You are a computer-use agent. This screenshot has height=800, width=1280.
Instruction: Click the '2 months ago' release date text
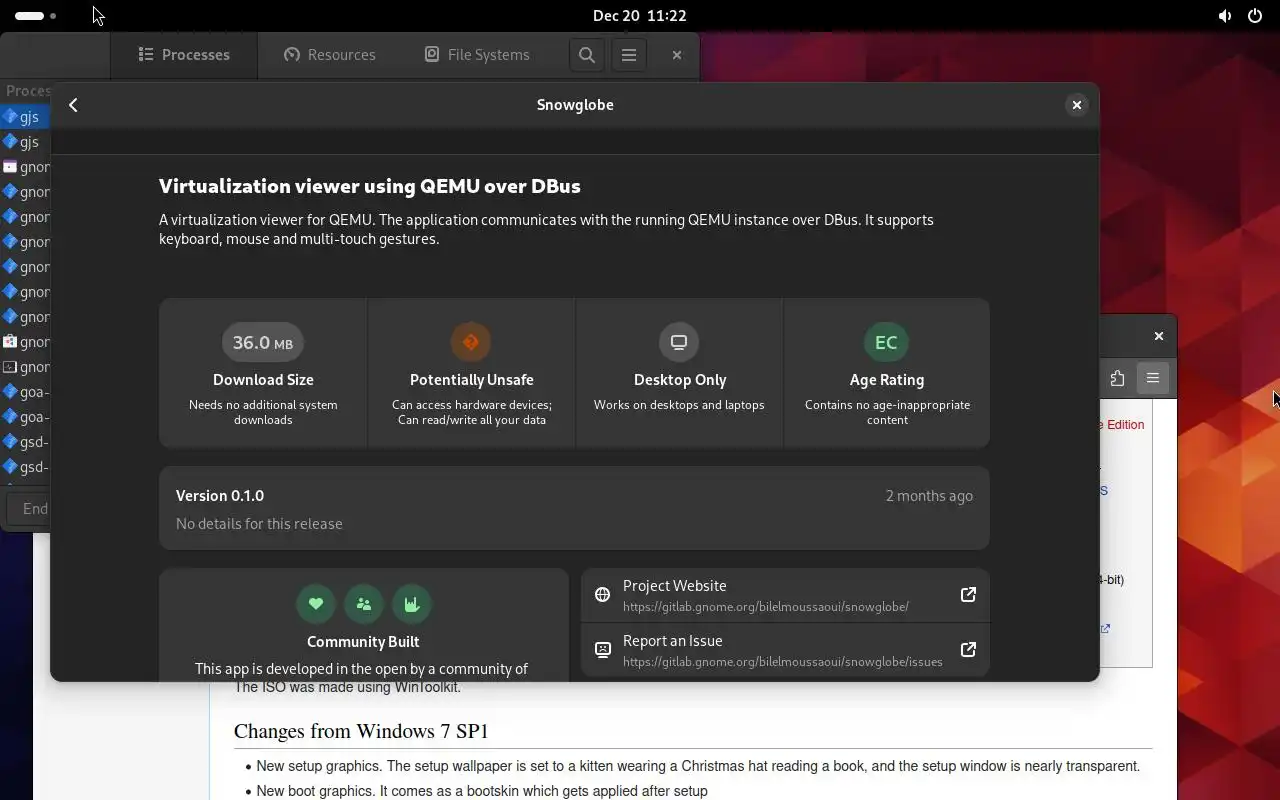click(x=929, y=496)
